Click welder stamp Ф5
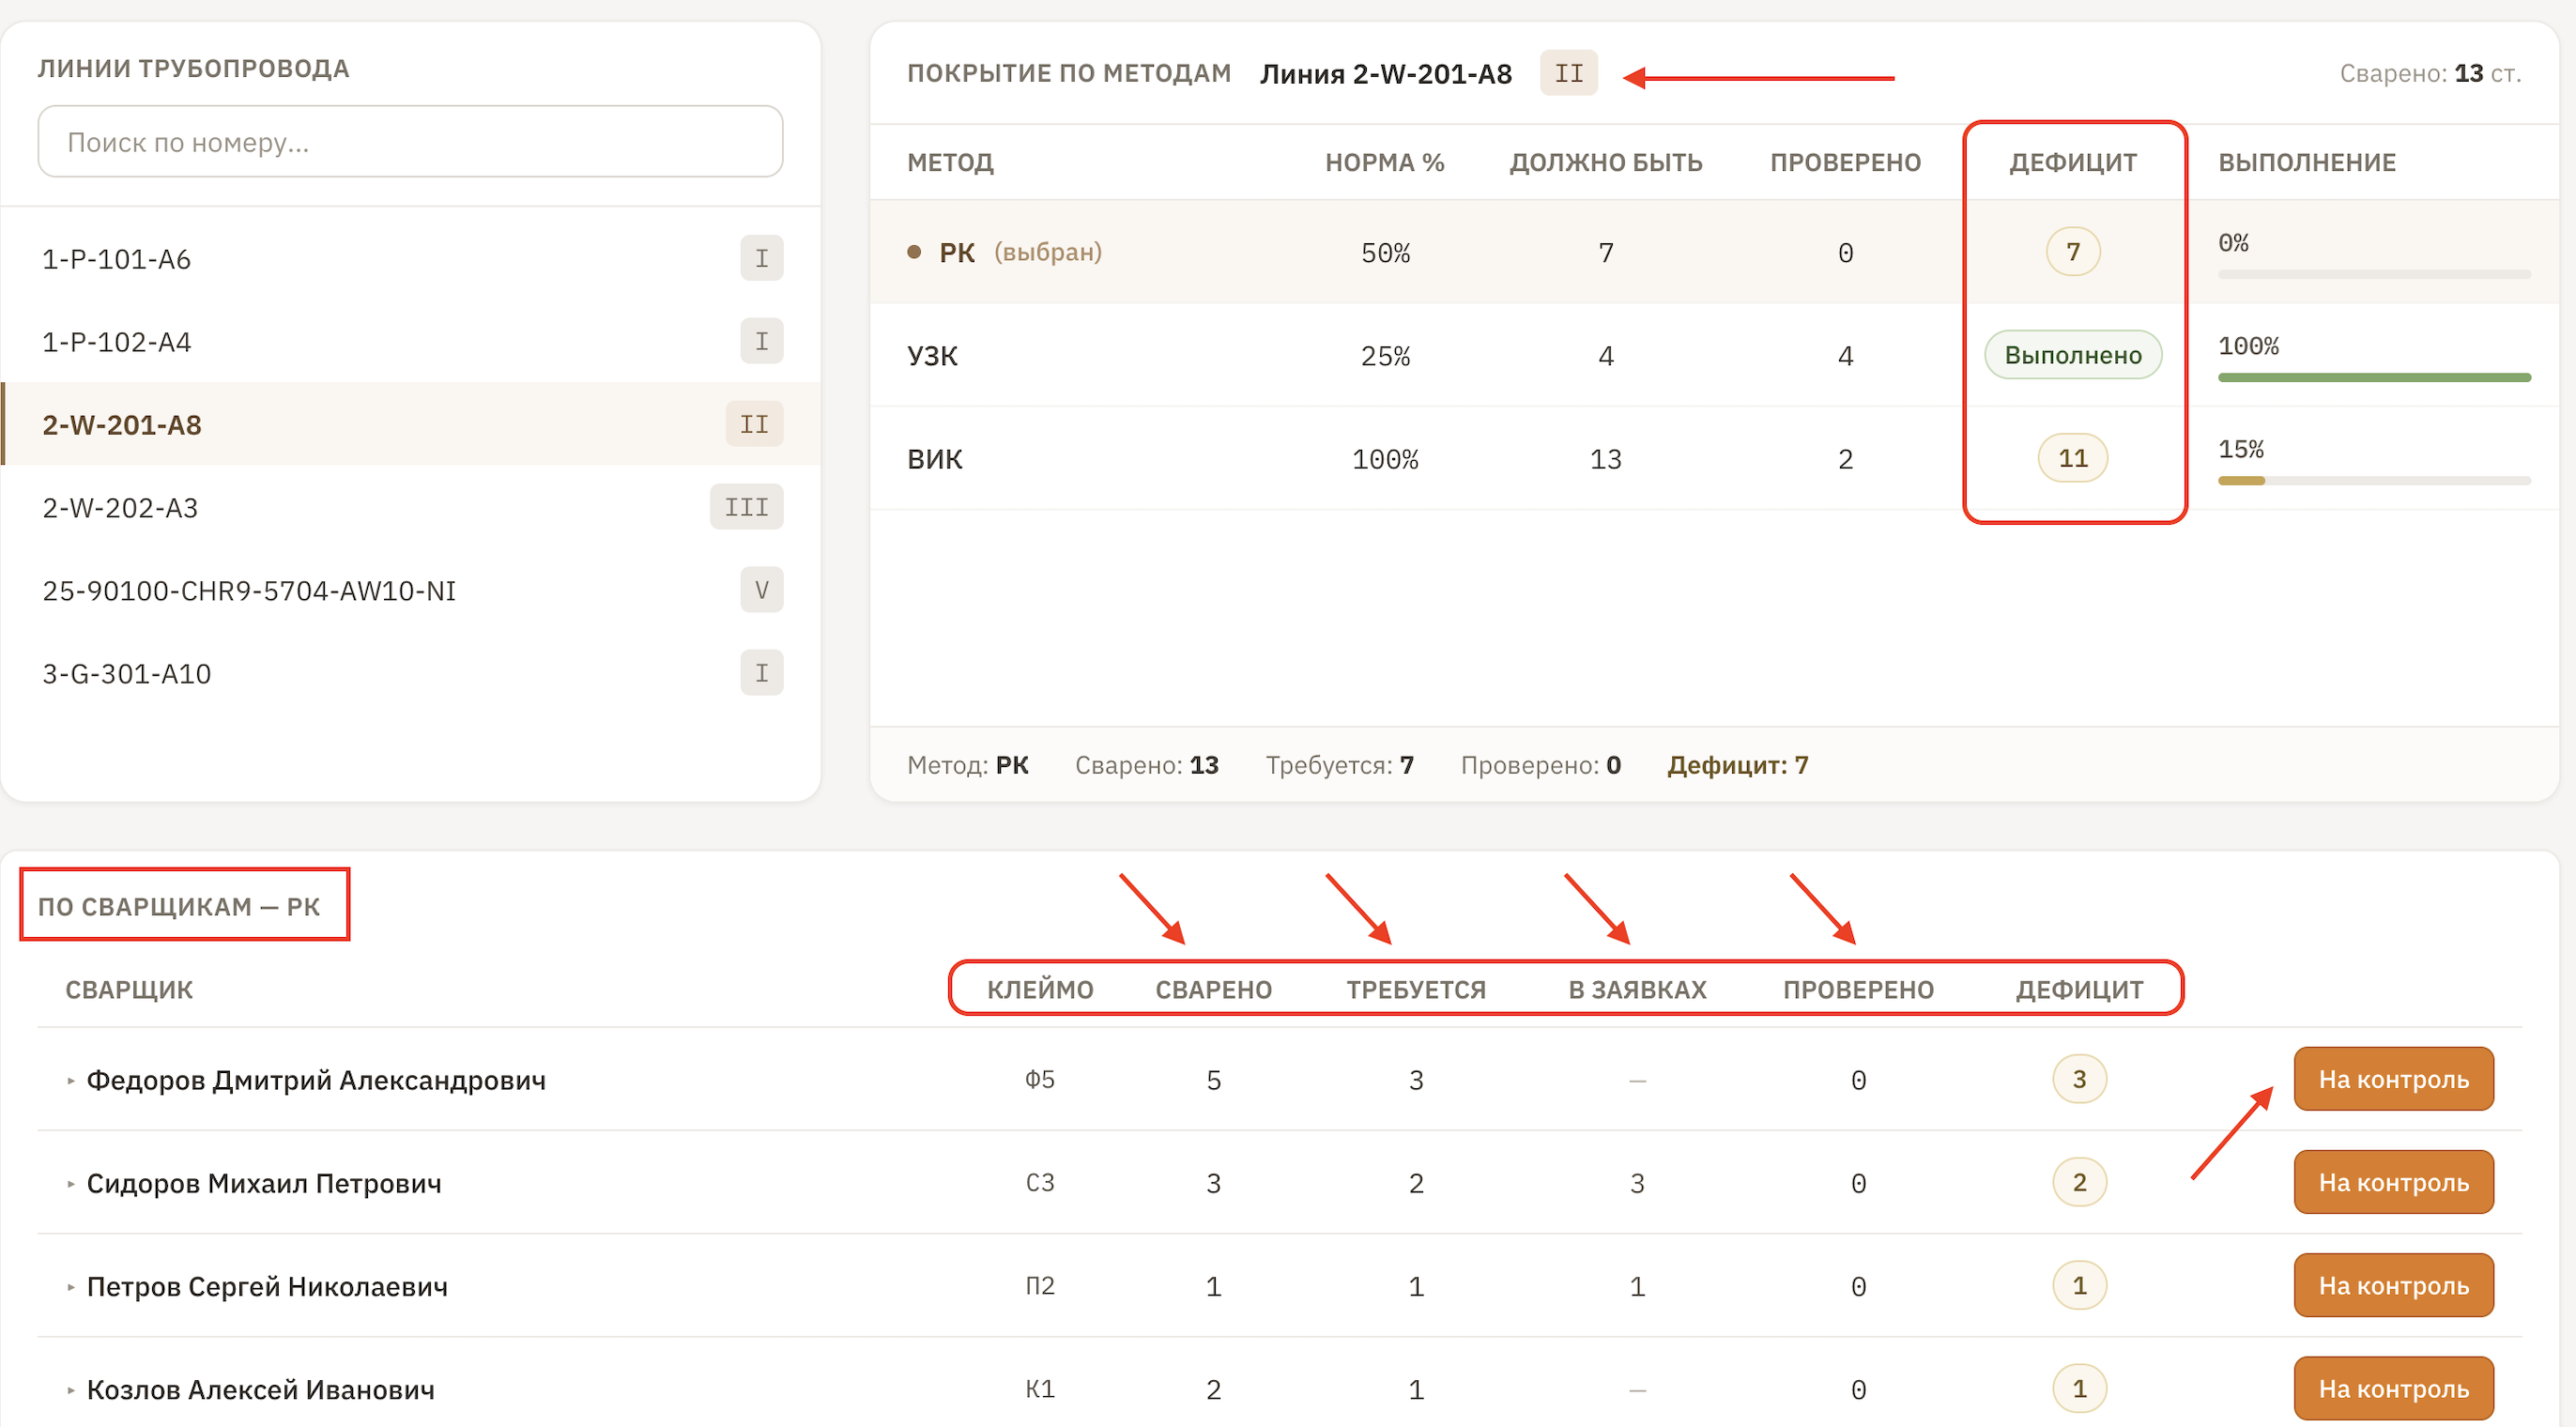This screenshot has height=1427, width=2576. (x=1040, y=1080)
